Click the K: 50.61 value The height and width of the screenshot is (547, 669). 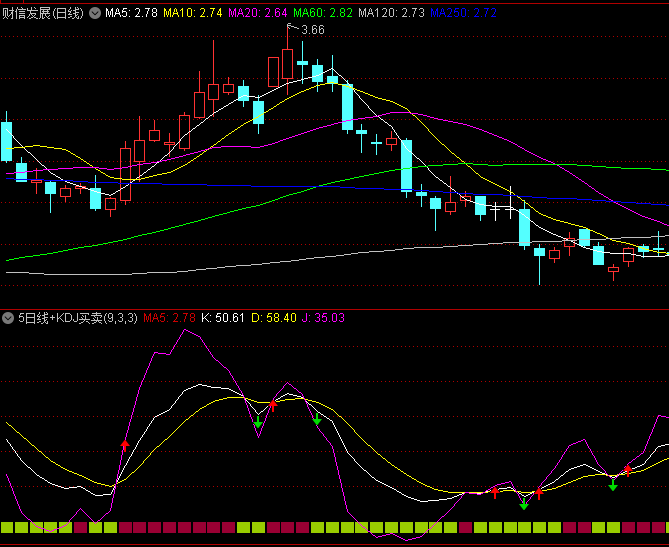pos(223,318)
